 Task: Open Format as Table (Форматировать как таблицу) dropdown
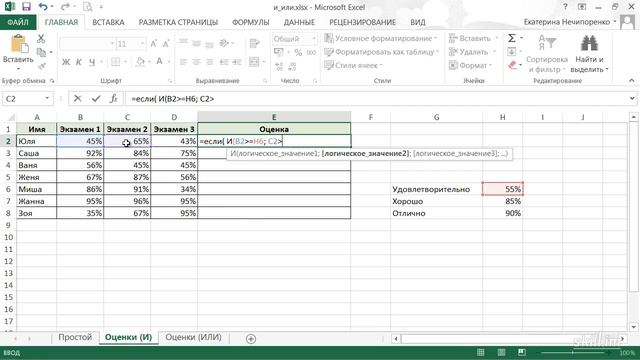(382, 52)
